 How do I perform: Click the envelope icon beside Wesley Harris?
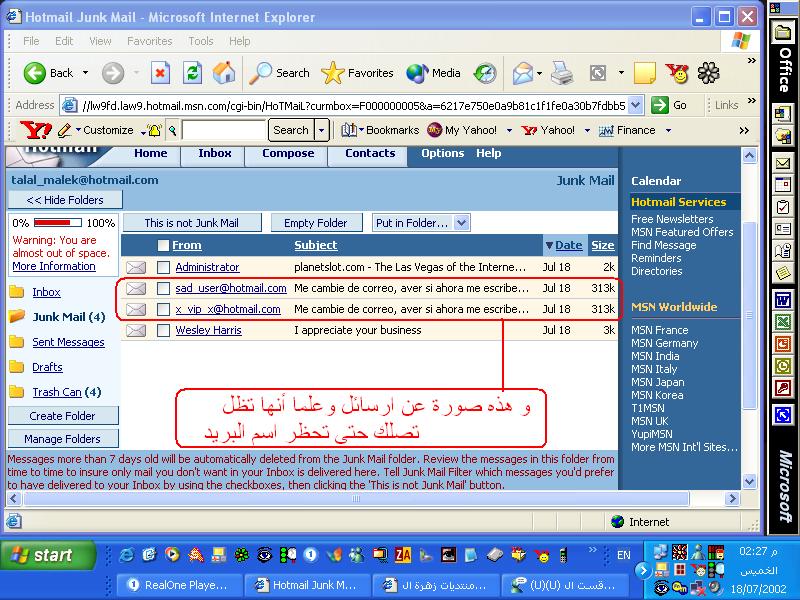coord(136,330)
